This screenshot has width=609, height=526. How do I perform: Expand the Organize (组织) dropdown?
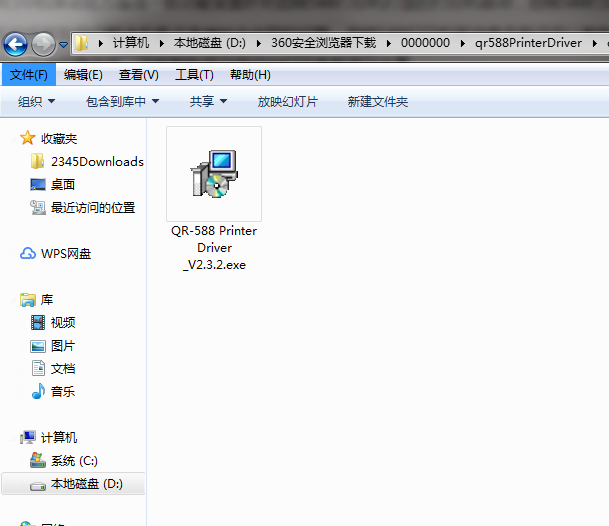pyautogui.click(x=36, y=102)
